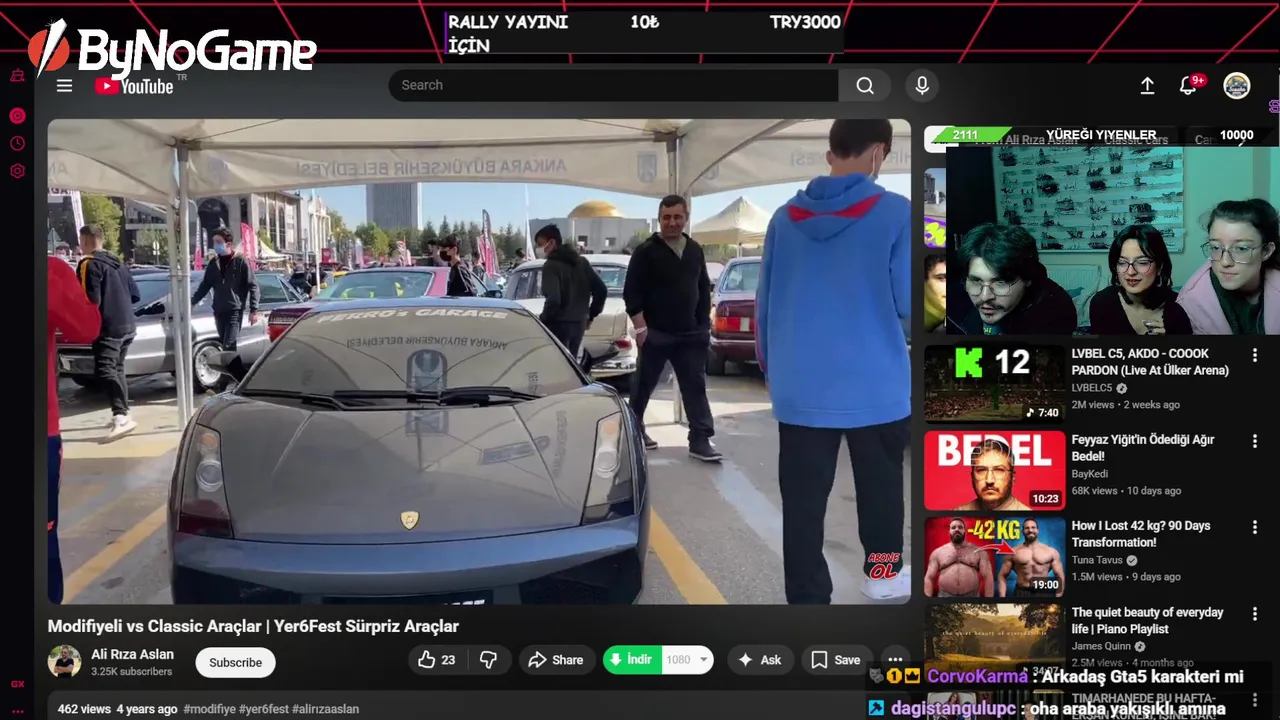Click the video player area
The width and height of the screenshot is (1280, 720).
point(479,361)
